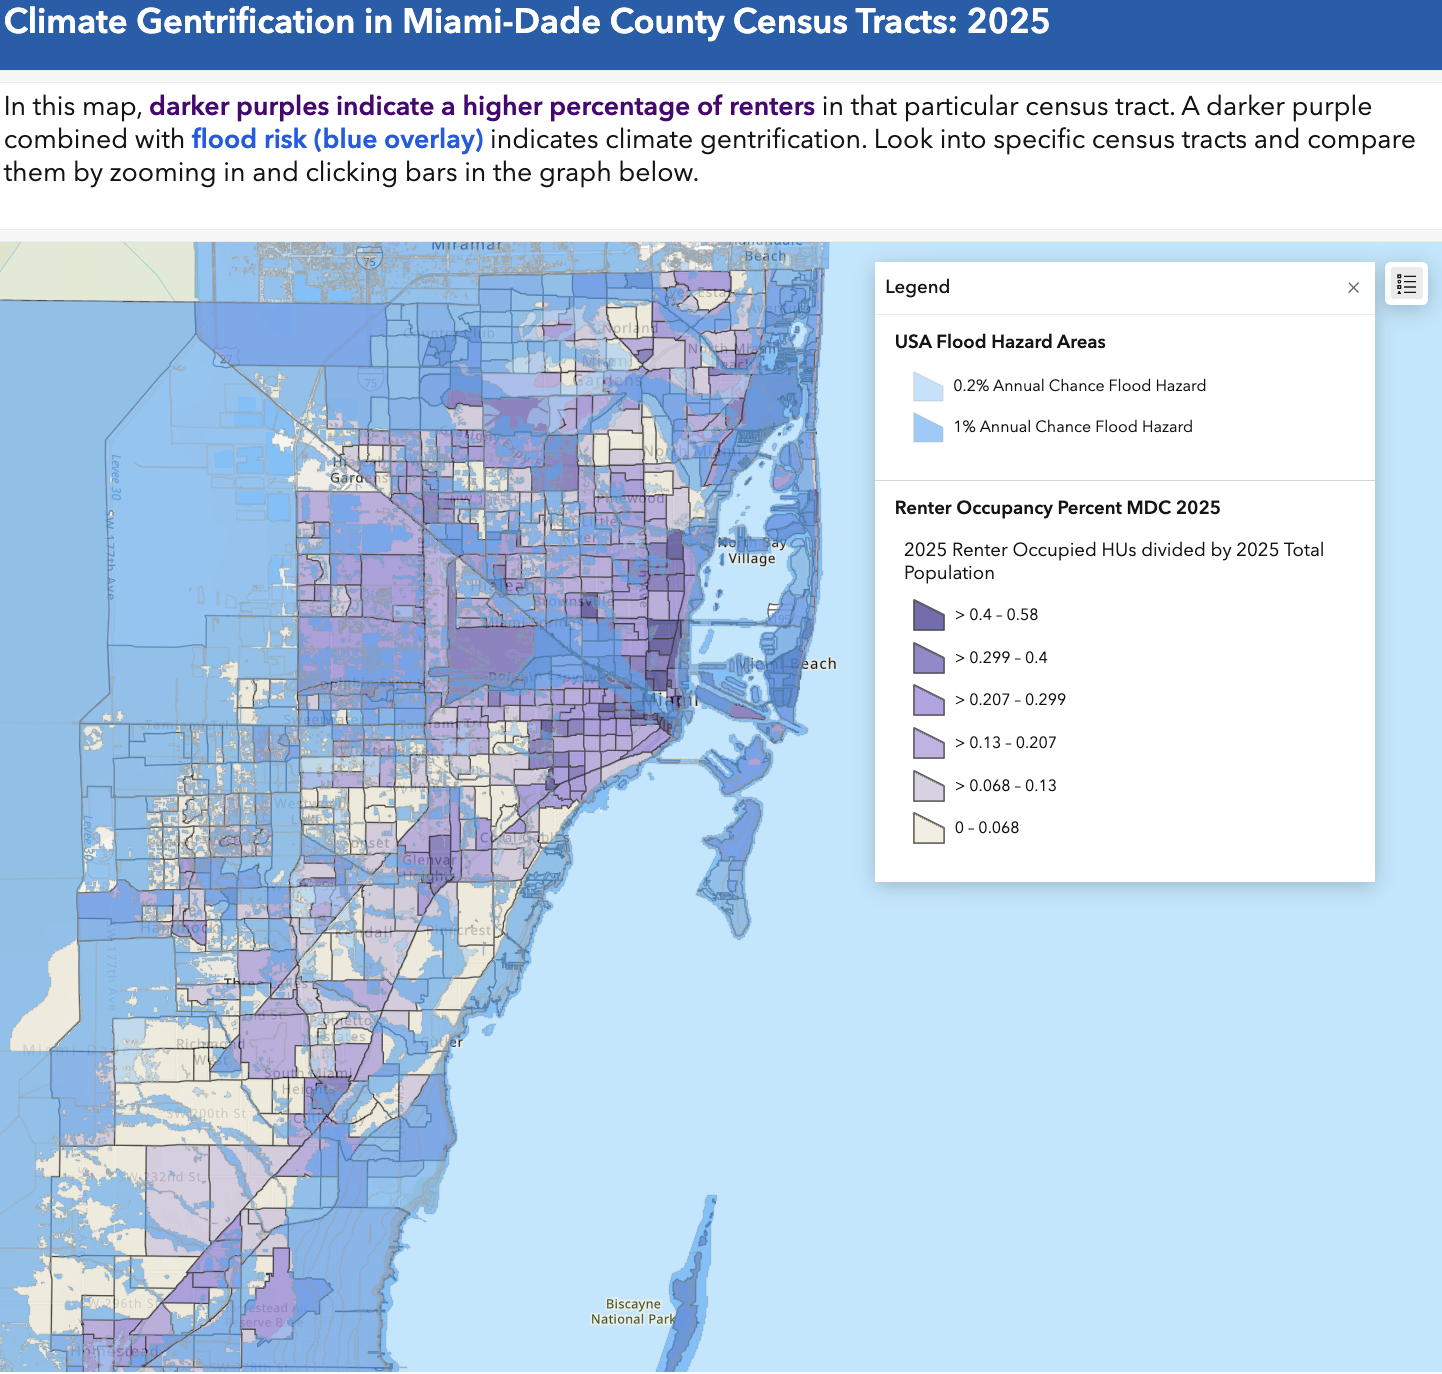The image size is (1442, 1374).
Task: Click the > 0.299 – 0.4 legend symbol
Action: click(928, 658)
